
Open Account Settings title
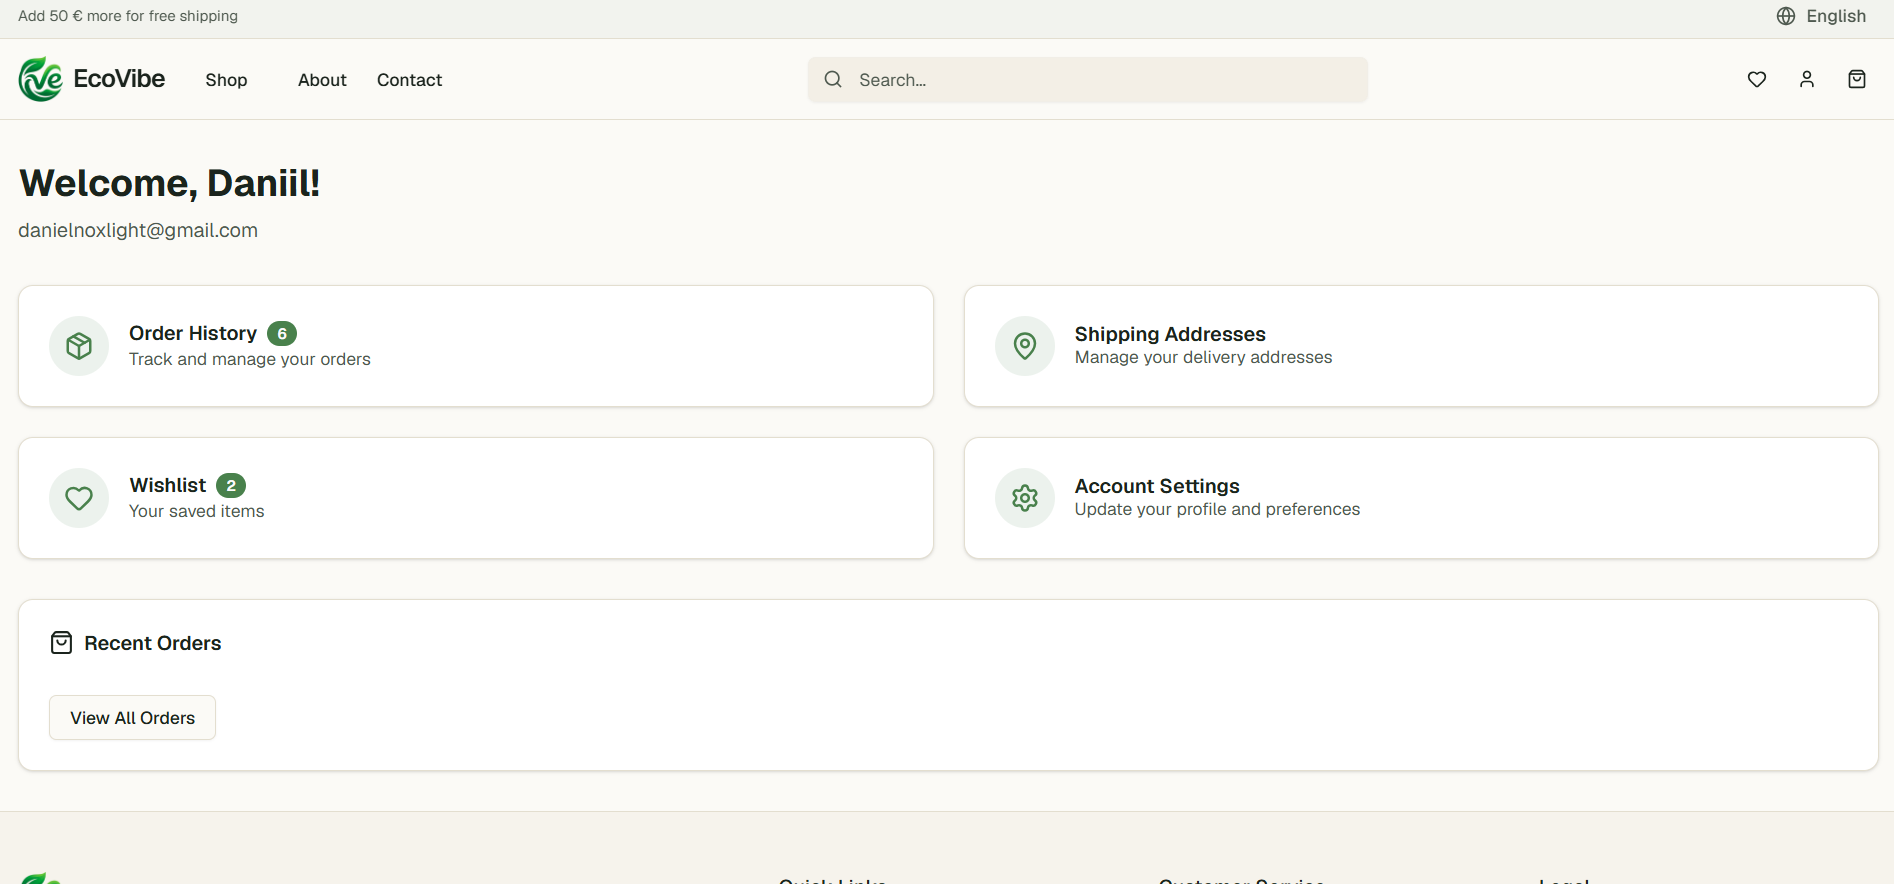click(1157, 486)
